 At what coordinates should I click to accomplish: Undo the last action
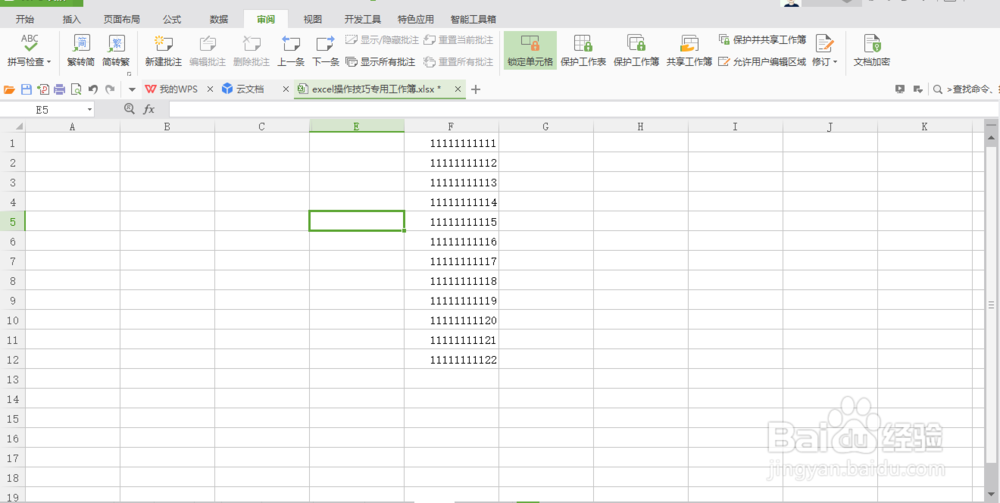click(x=93, y=89)
